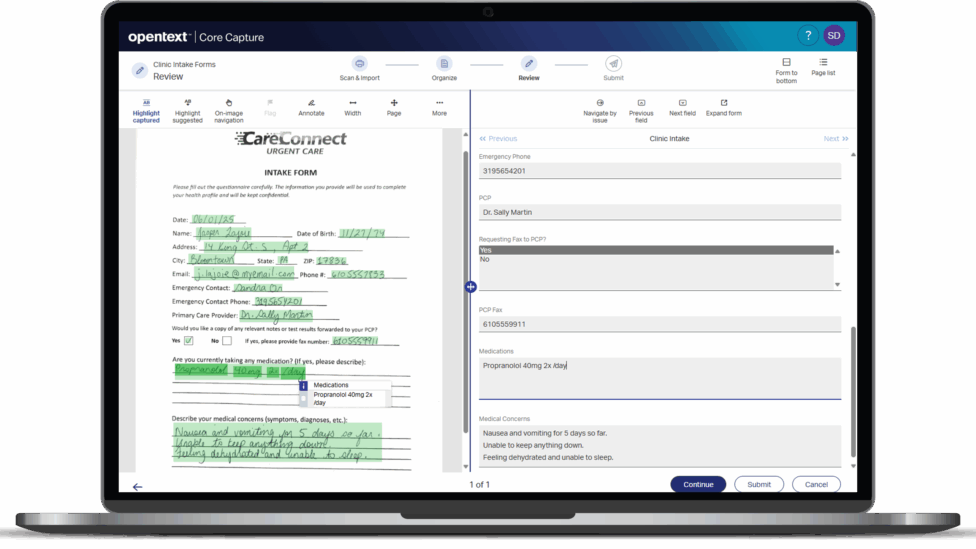This screenshot has height=549, width=976.
Task: Open the SD user avatar menu
Action: coord(834,35)
